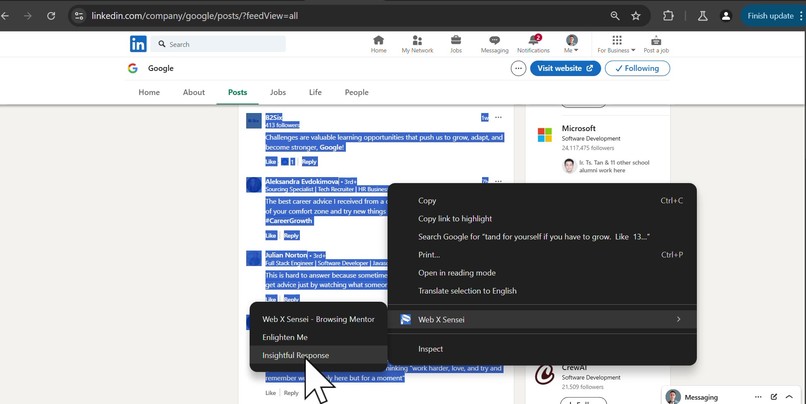Click the Web X Sensei extension icon
Screen dimensions: 806x404
point(406,319)
